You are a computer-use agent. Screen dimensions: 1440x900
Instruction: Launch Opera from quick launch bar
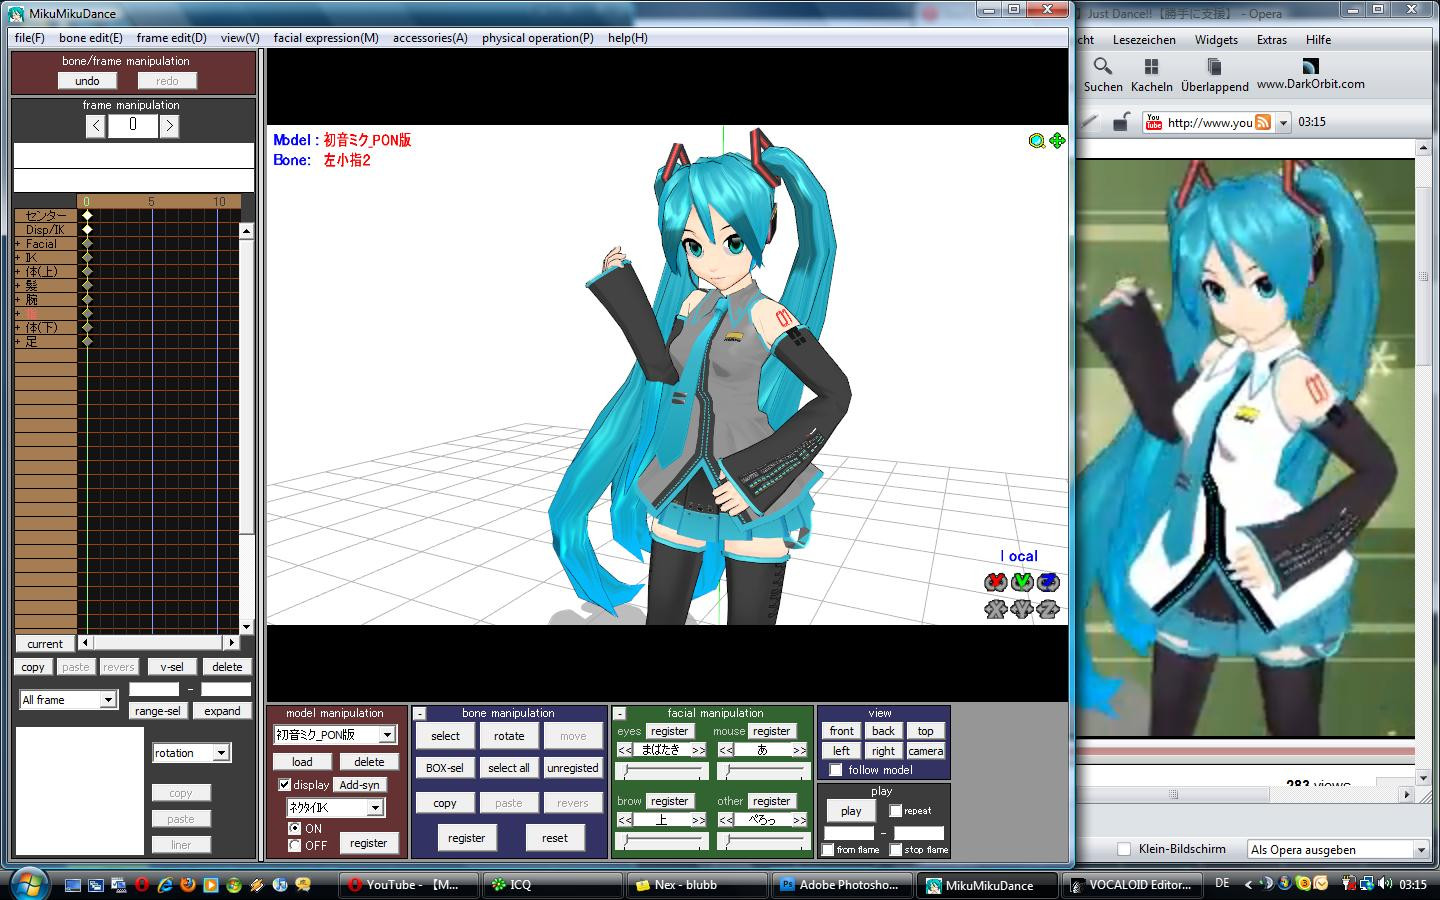tap(142, 885)
